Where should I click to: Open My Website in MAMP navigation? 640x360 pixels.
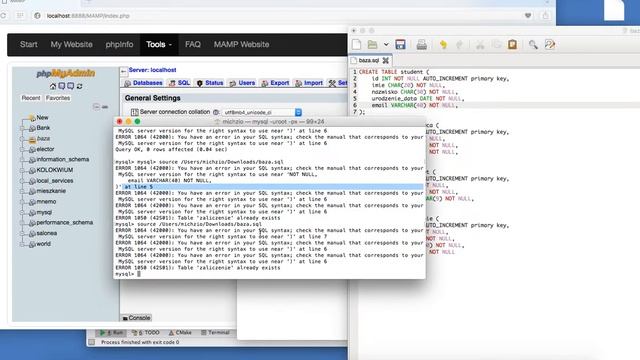[x=71, y=44]
